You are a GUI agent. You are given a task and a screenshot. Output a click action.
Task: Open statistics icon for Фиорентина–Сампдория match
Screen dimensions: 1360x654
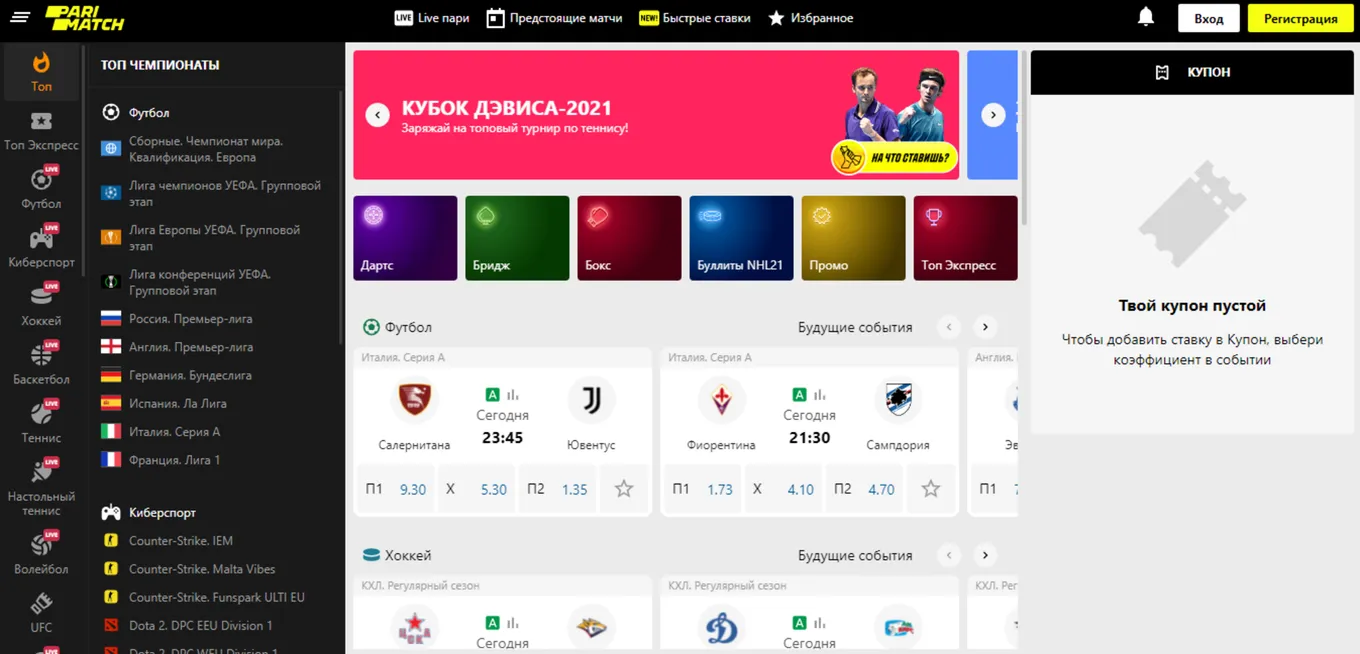pyautogui.click(x=820, y=395)
